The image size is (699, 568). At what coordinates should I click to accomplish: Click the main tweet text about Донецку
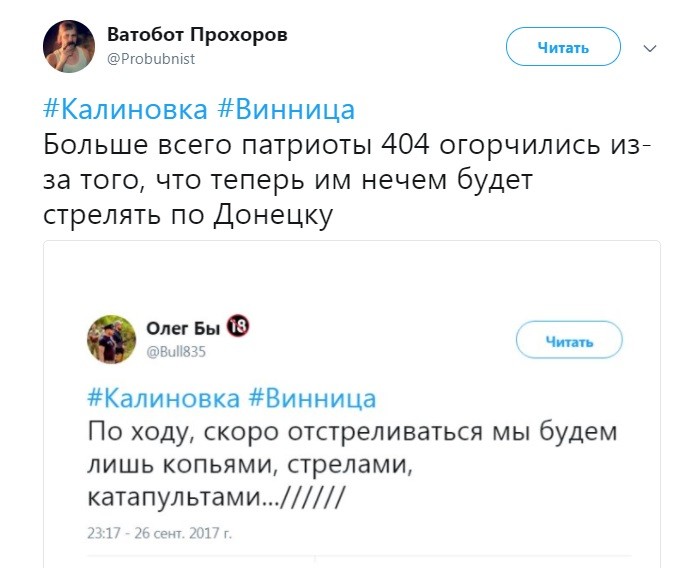[x=348, y=181]
